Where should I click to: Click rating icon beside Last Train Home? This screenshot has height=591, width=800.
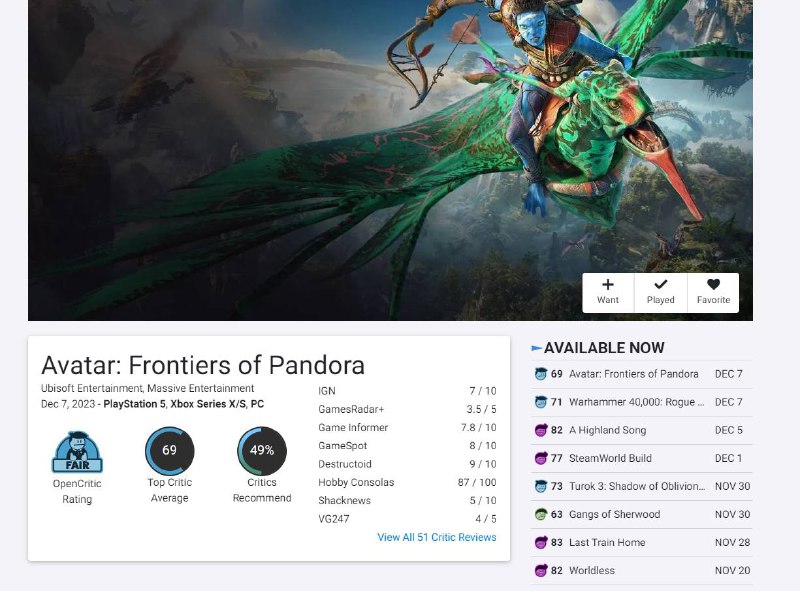tap(540, 543)
